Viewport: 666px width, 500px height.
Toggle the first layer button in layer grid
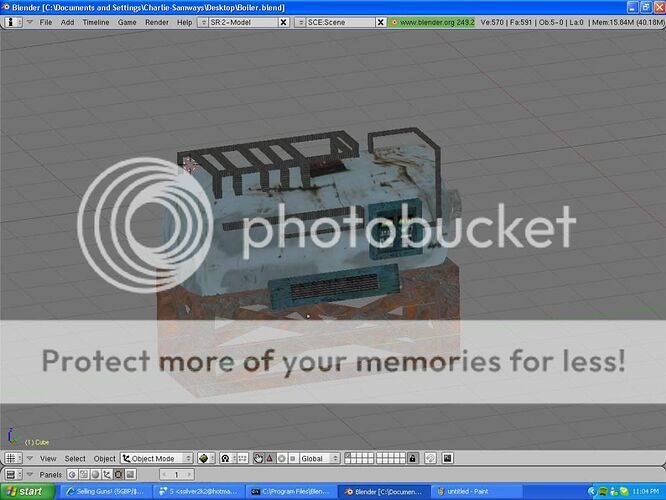[348, 455]
